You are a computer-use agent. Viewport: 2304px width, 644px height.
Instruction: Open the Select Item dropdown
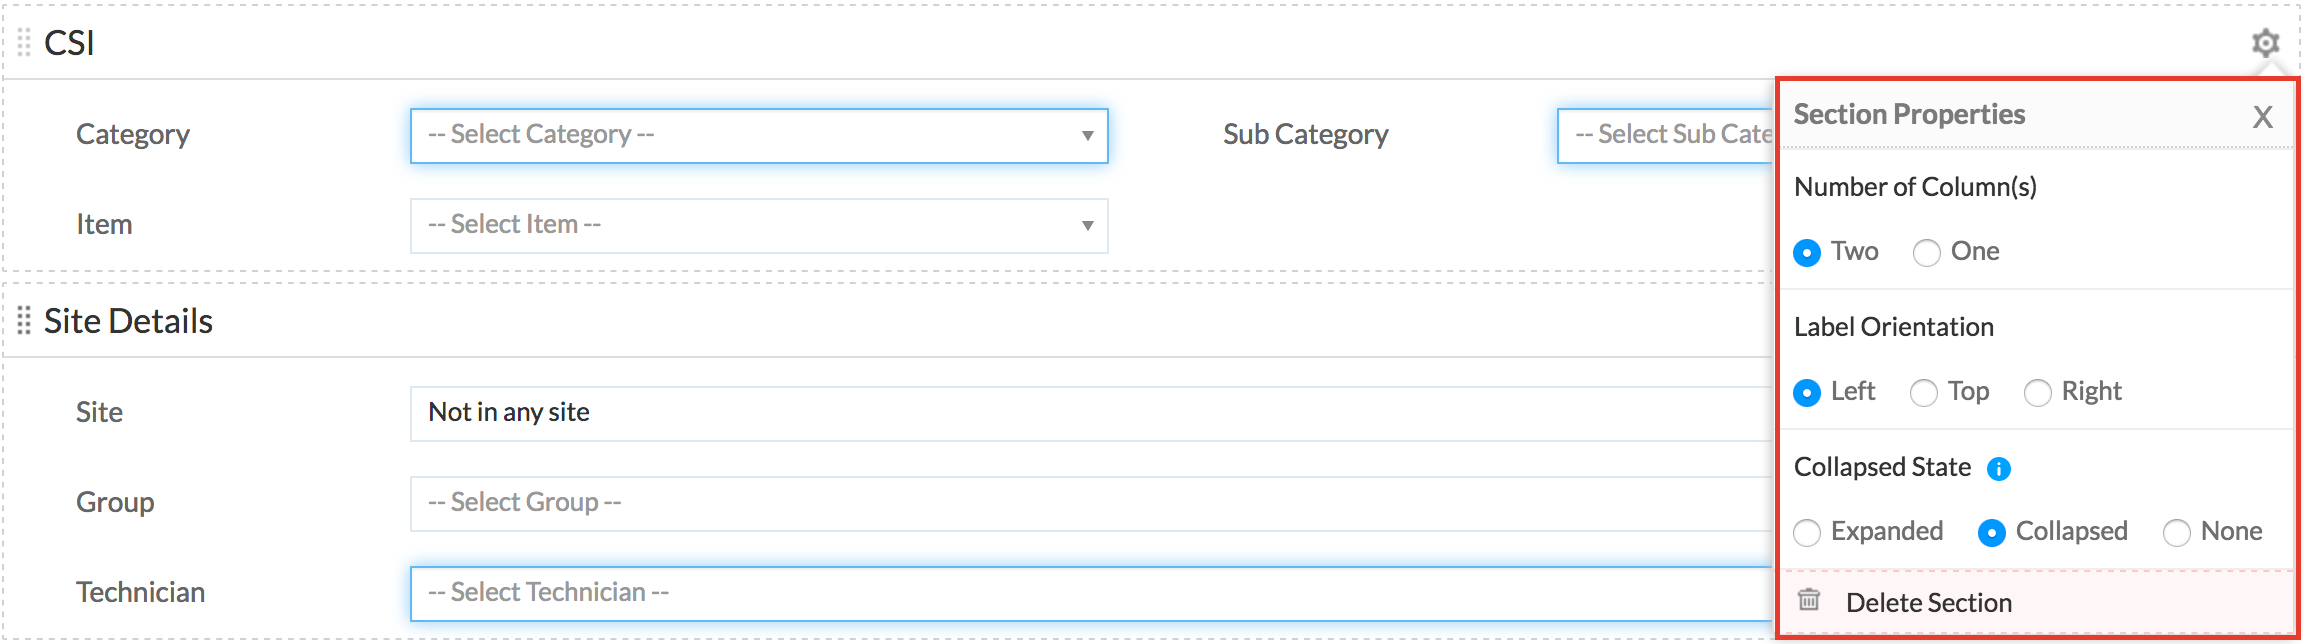758,226
